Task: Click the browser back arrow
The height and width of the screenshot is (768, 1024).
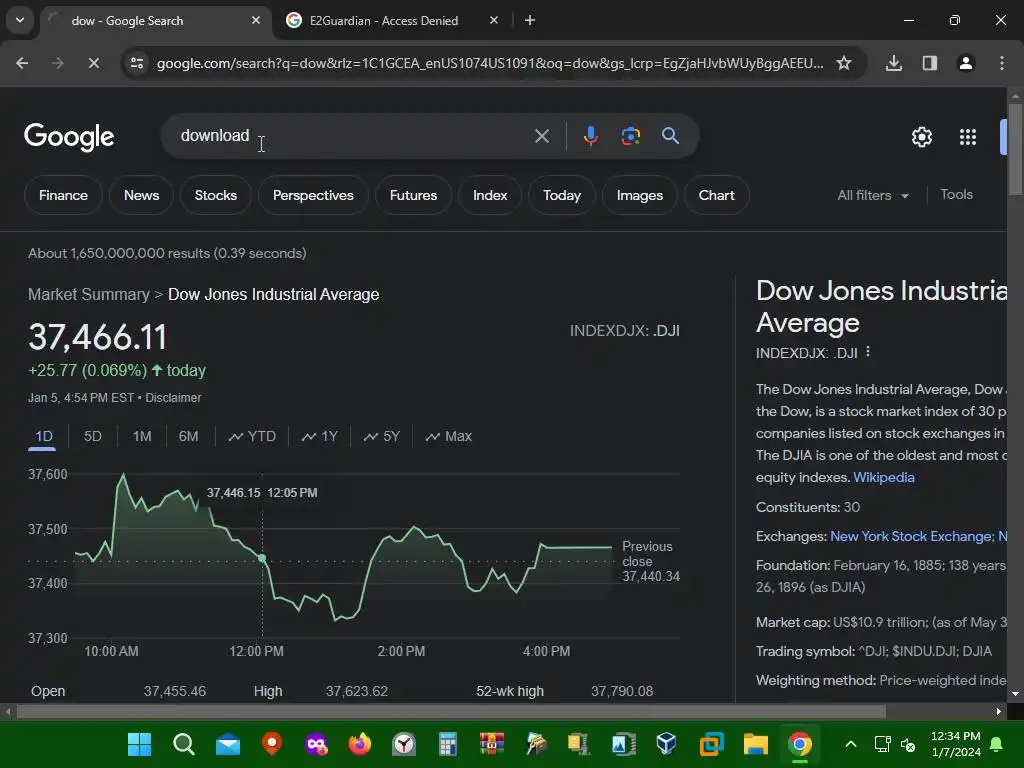Action: click(22, 63)
